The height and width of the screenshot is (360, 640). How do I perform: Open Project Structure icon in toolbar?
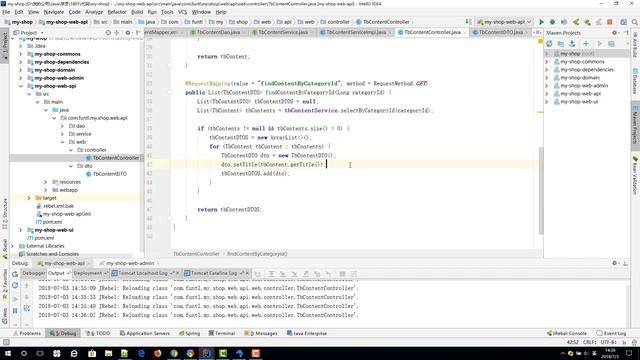click(623, 22)
